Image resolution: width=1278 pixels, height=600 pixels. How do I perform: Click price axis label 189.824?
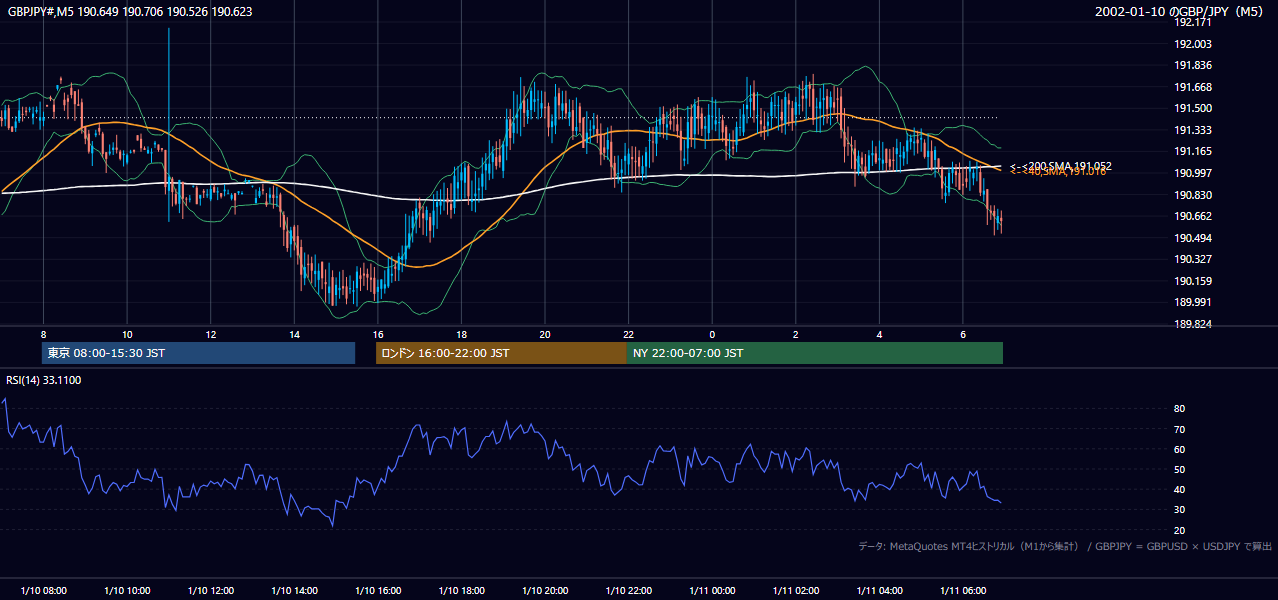click(x=1193, y=324)
